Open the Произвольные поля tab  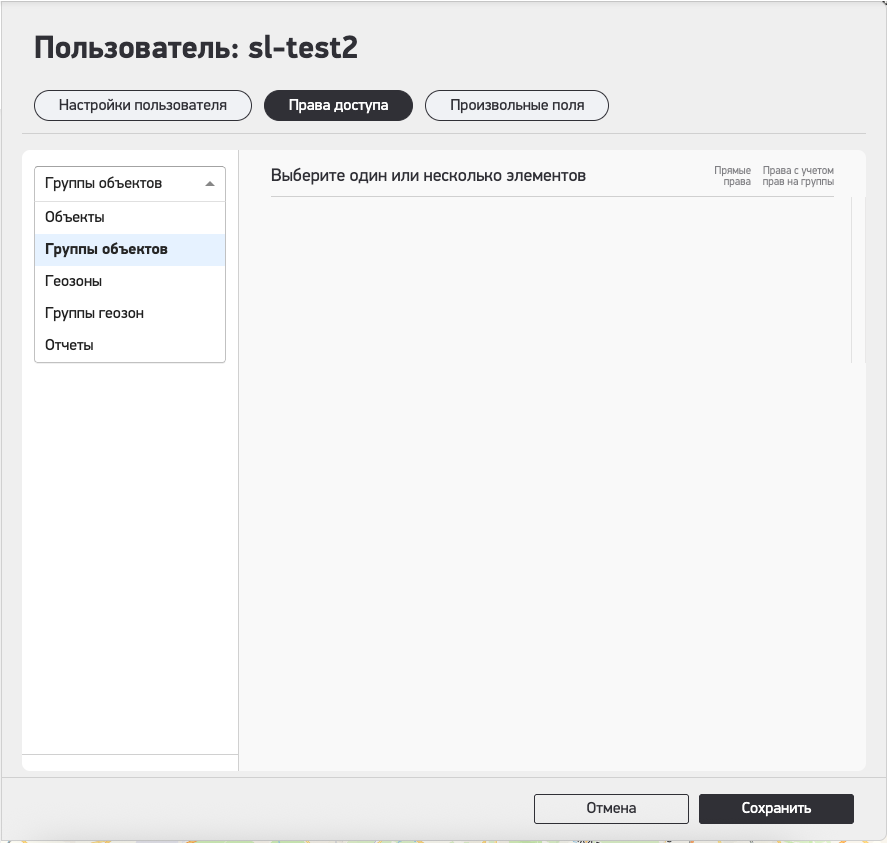[x=516, y=105]
